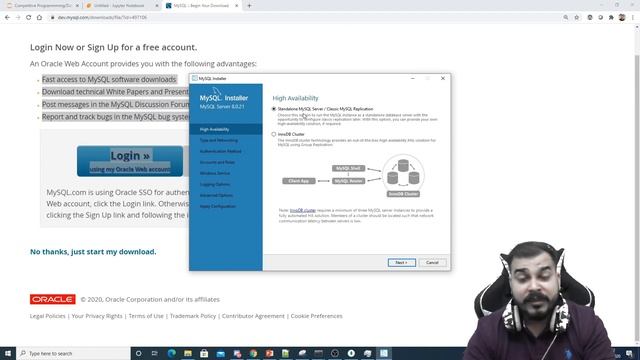Screen dimensions: 640x360
Task: Open the InnoDB cluster note link
Action: [302, 210]
